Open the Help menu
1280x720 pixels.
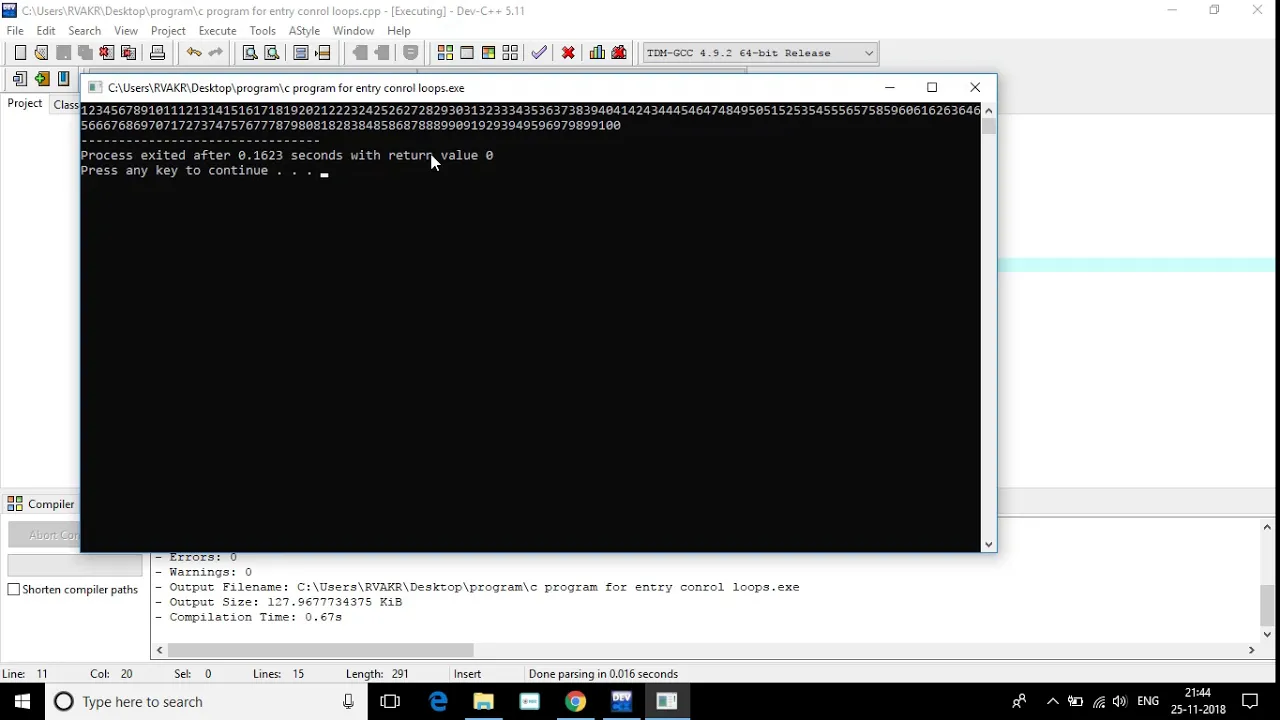click(399, 31)
